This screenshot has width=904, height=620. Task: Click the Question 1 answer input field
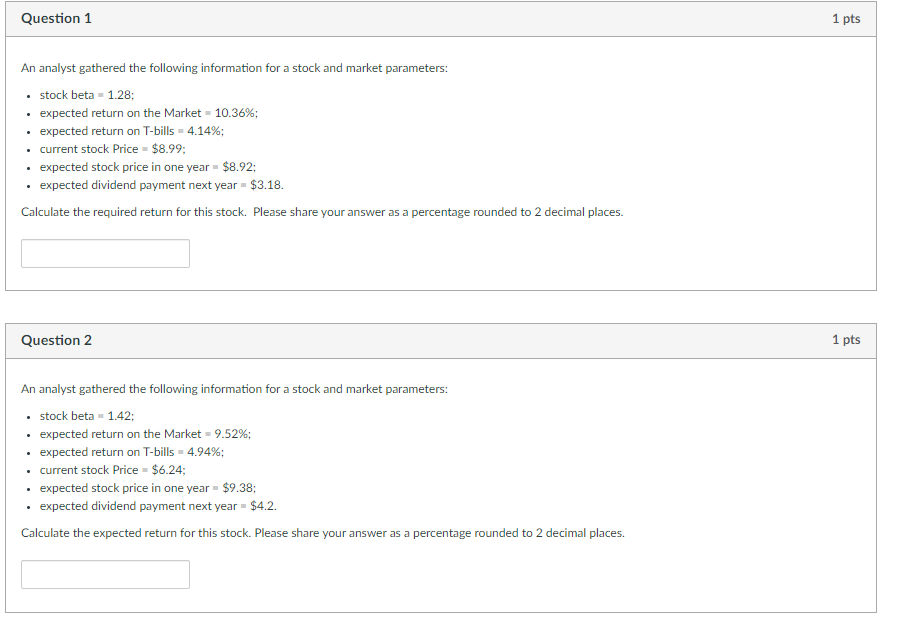tap(105, 253)
